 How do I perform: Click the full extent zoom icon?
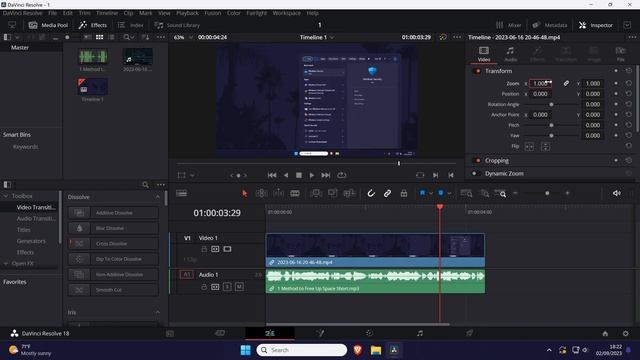coord(466,193)
